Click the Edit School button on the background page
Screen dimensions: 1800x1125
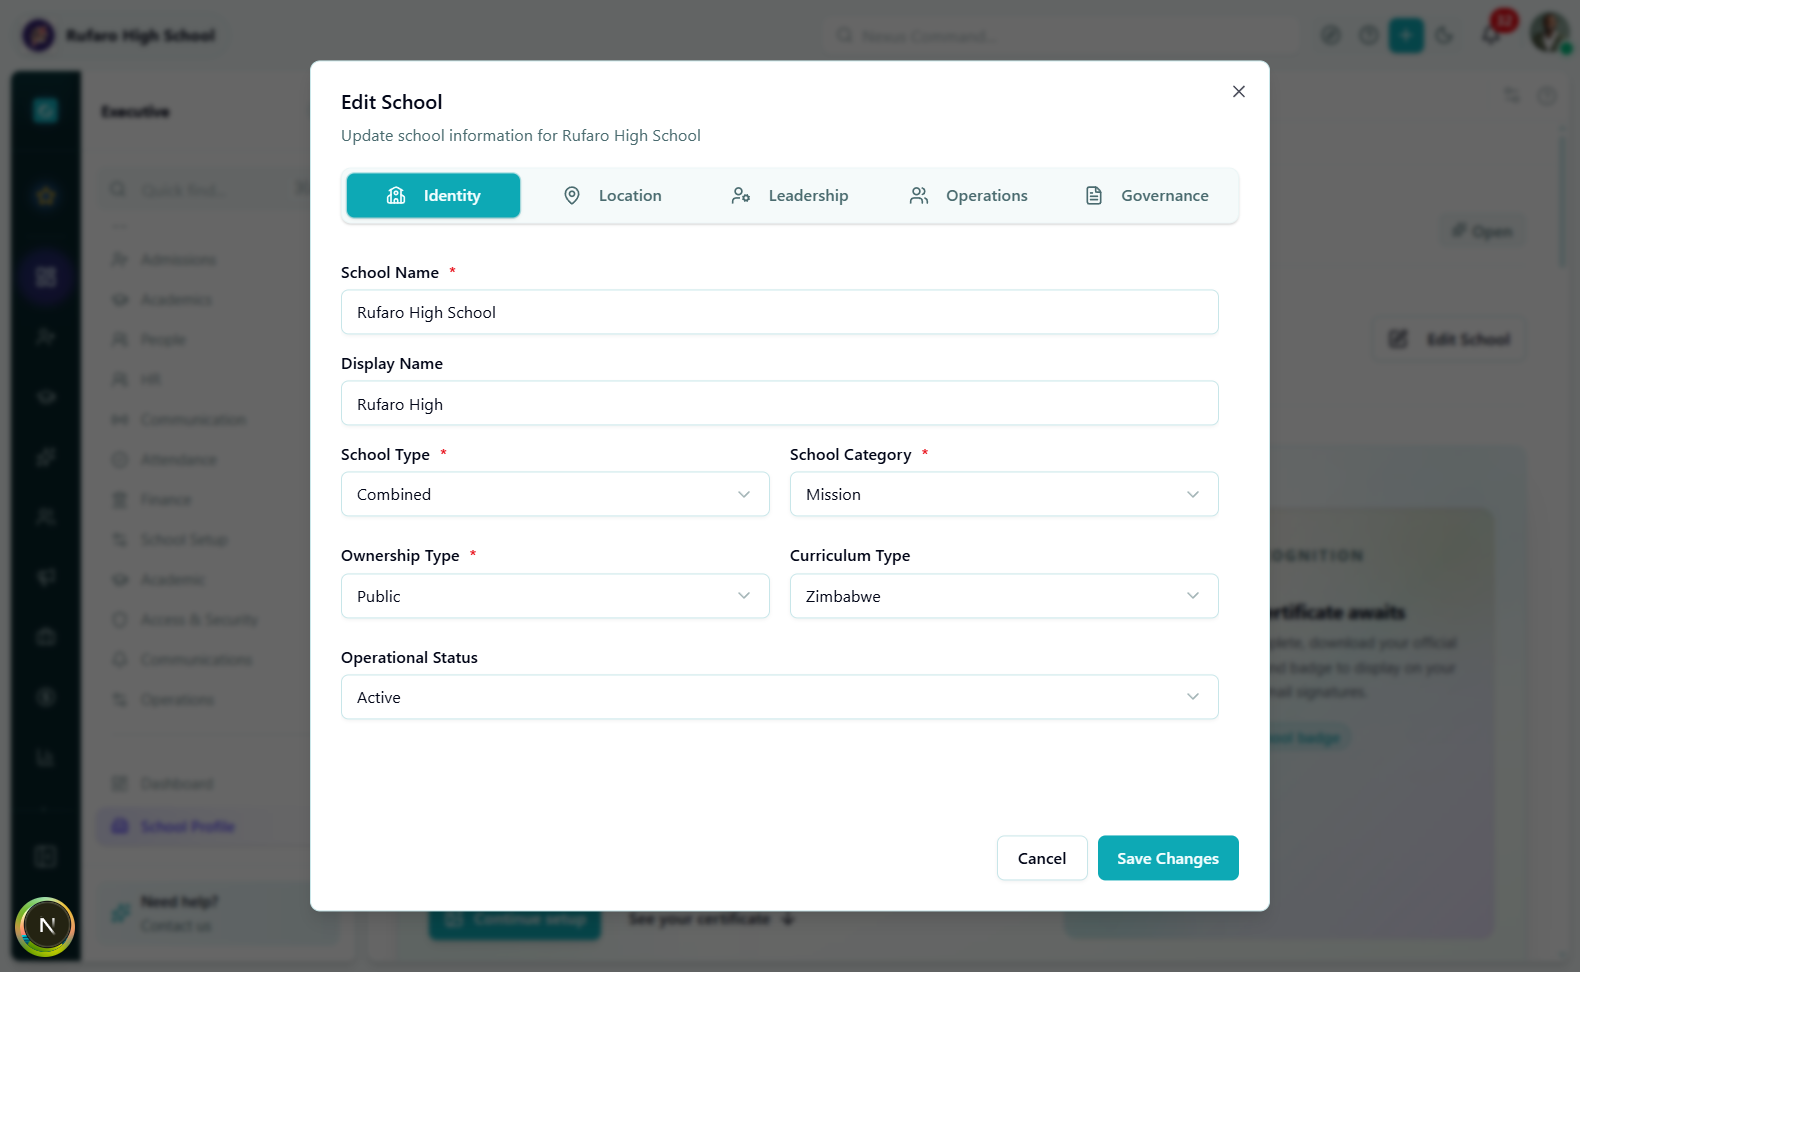1449,340
